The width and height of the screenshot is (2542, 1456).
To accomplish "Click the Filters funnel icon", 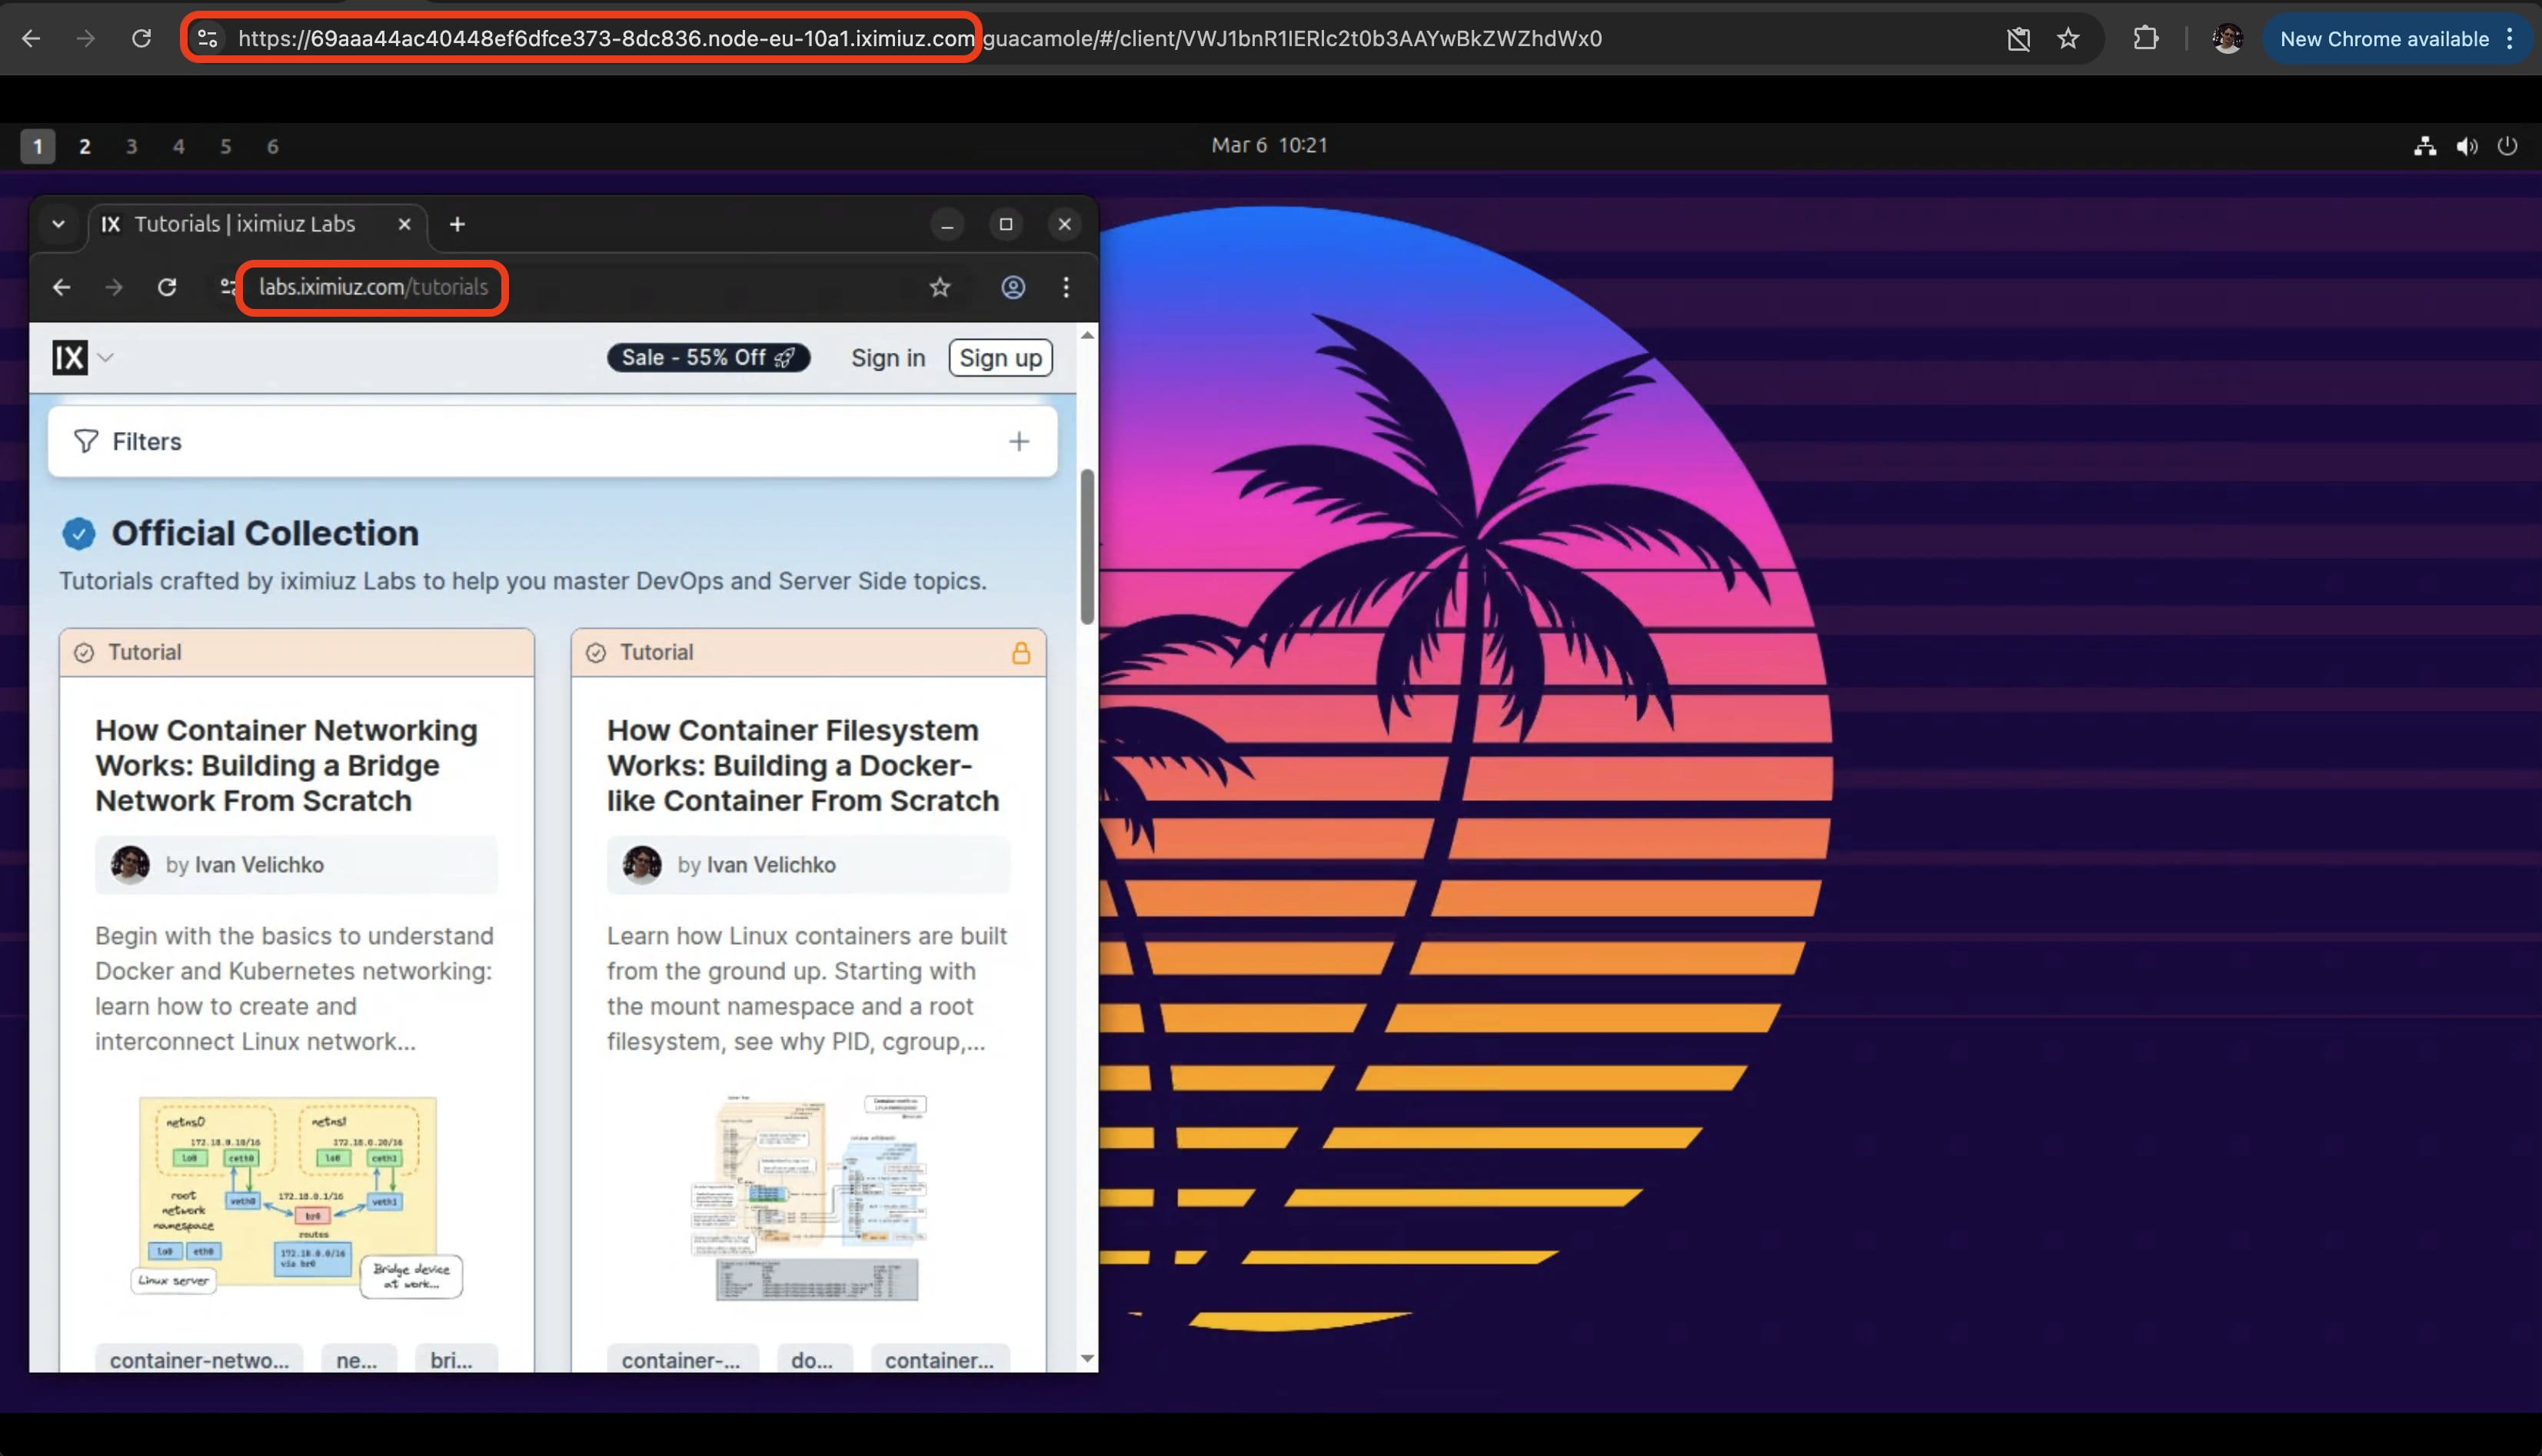I will 86,441.
